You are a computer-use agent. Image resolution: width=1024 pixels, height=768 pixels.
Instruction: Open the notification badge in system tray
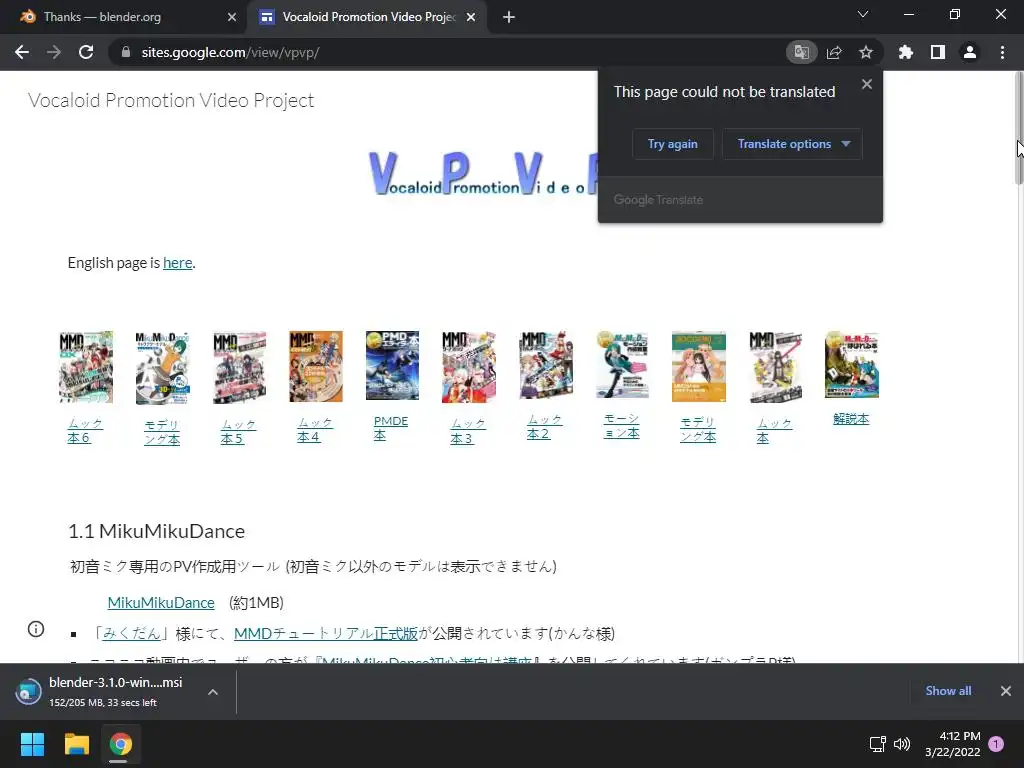click(996, 744)
